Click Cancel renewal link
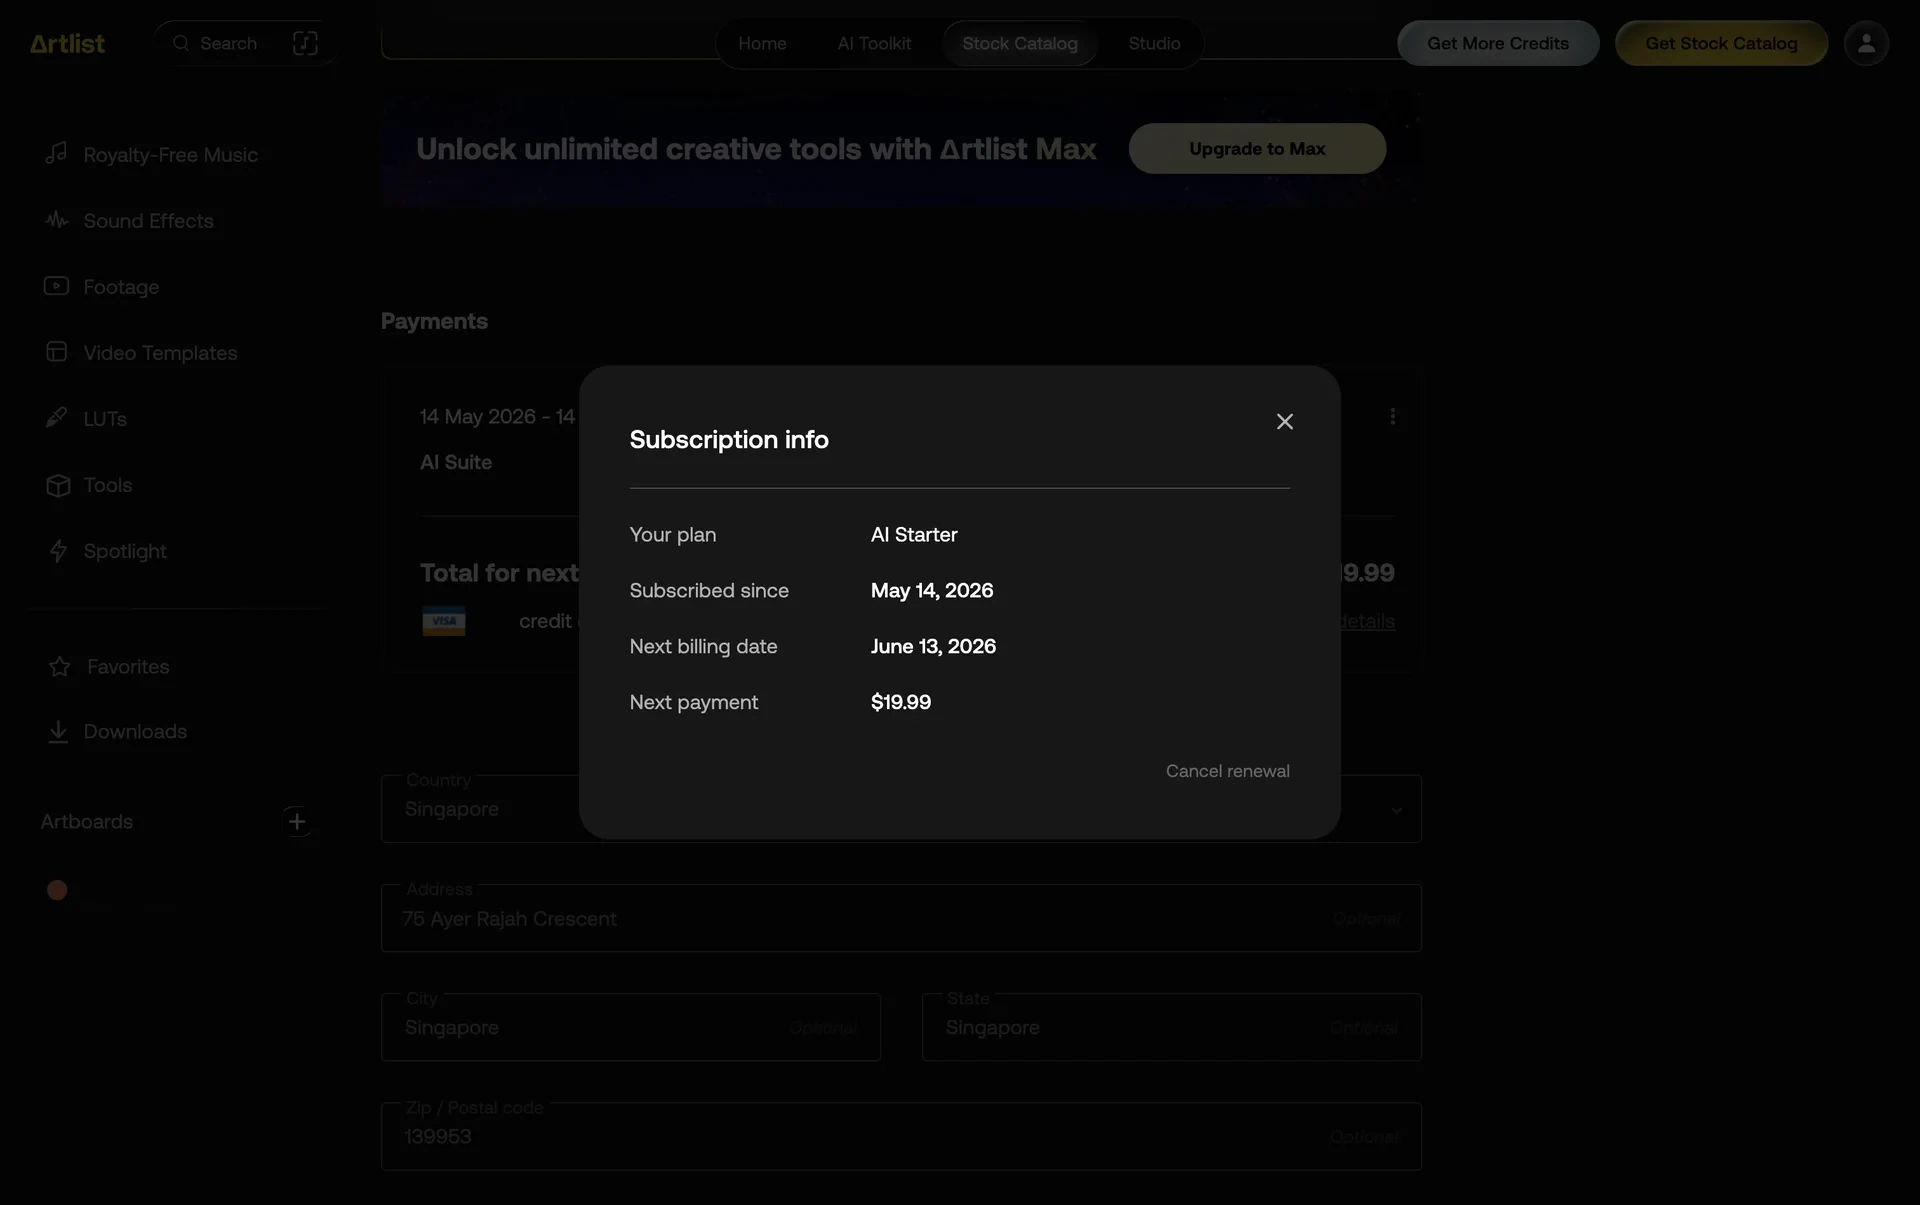Screen dimensions: 1920x1205 pyautogui.click(x=1227, y=771)
